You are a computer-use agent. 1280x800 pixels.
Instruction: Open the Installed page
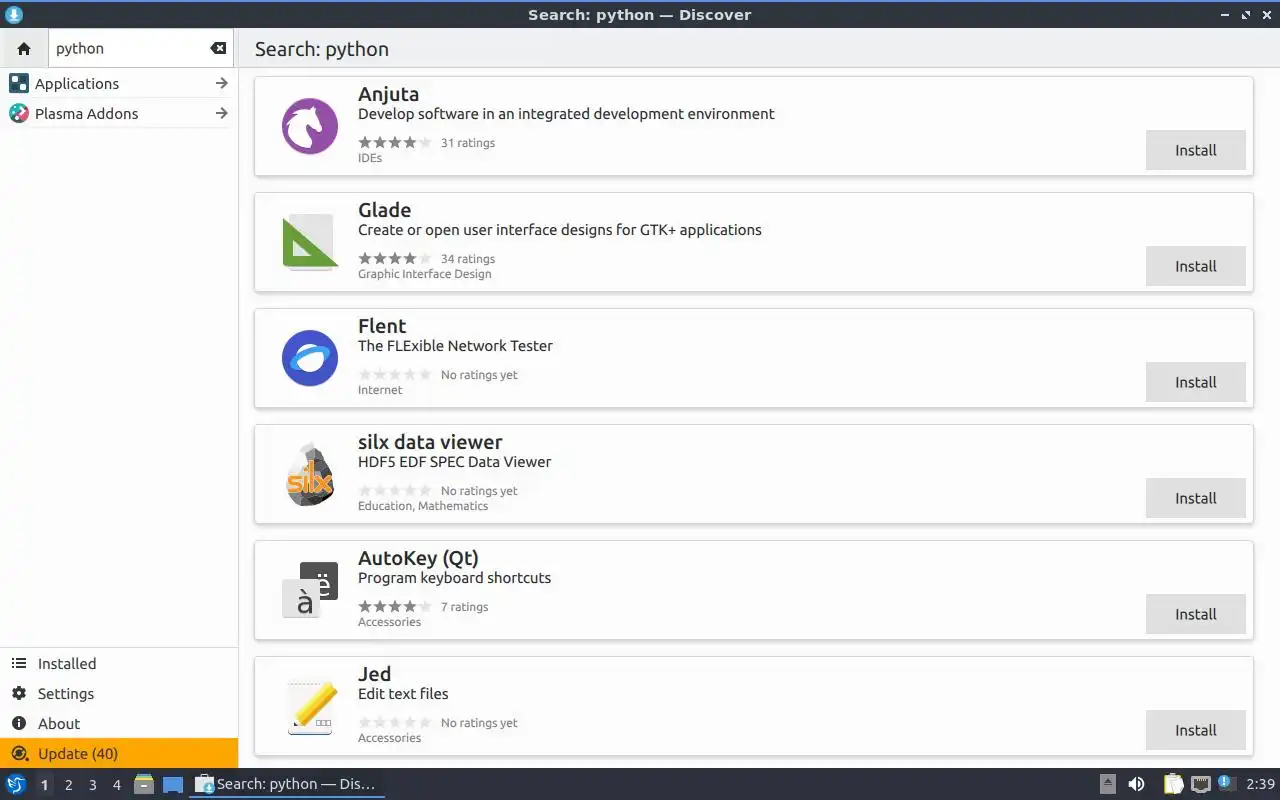119,663
